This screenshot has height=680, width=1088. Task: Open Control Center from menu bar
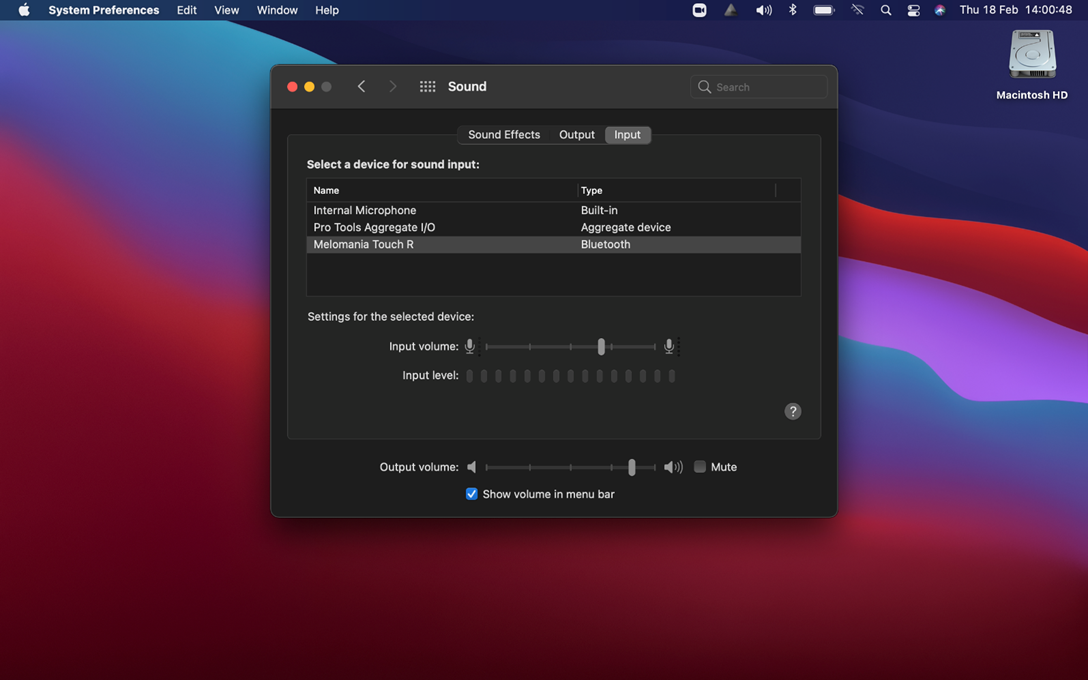[913, 10]
